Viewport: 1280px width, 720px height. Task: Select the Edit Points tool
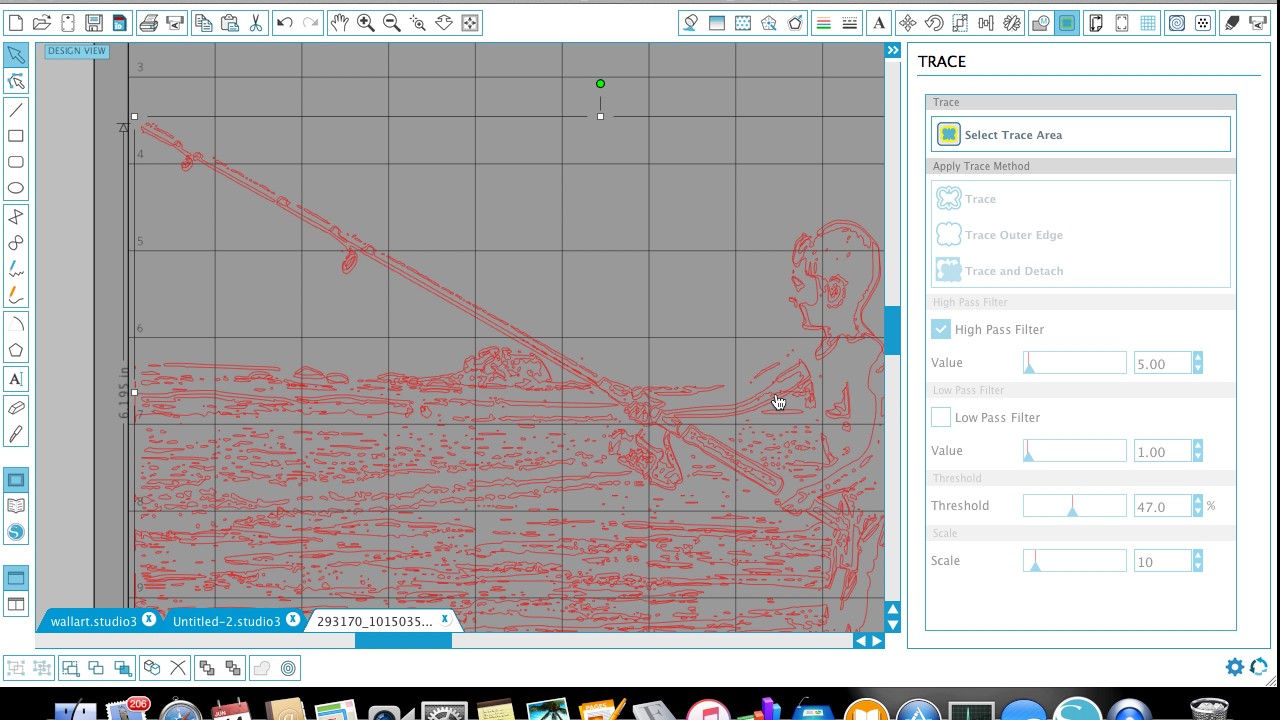click(x=16, y=81)
